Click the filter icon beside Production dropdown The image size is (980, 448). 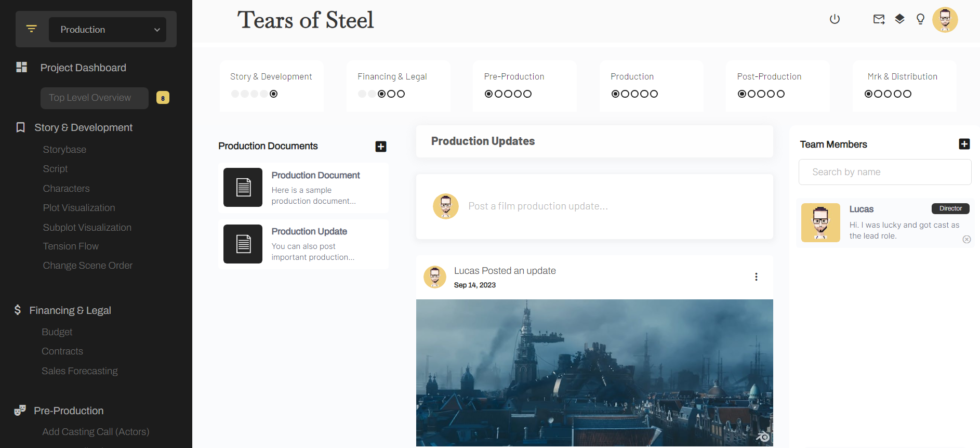click(x=31, y=29)
